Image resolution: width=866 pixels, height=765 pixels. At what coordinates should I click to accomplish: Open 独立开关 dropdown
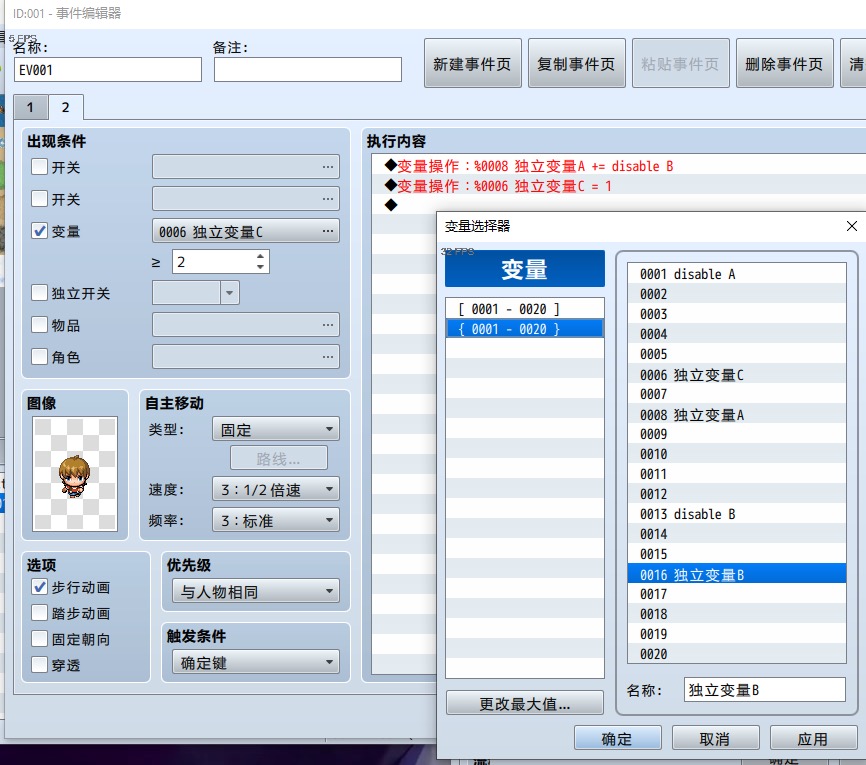pyautogui.click(x=196, y=293)
